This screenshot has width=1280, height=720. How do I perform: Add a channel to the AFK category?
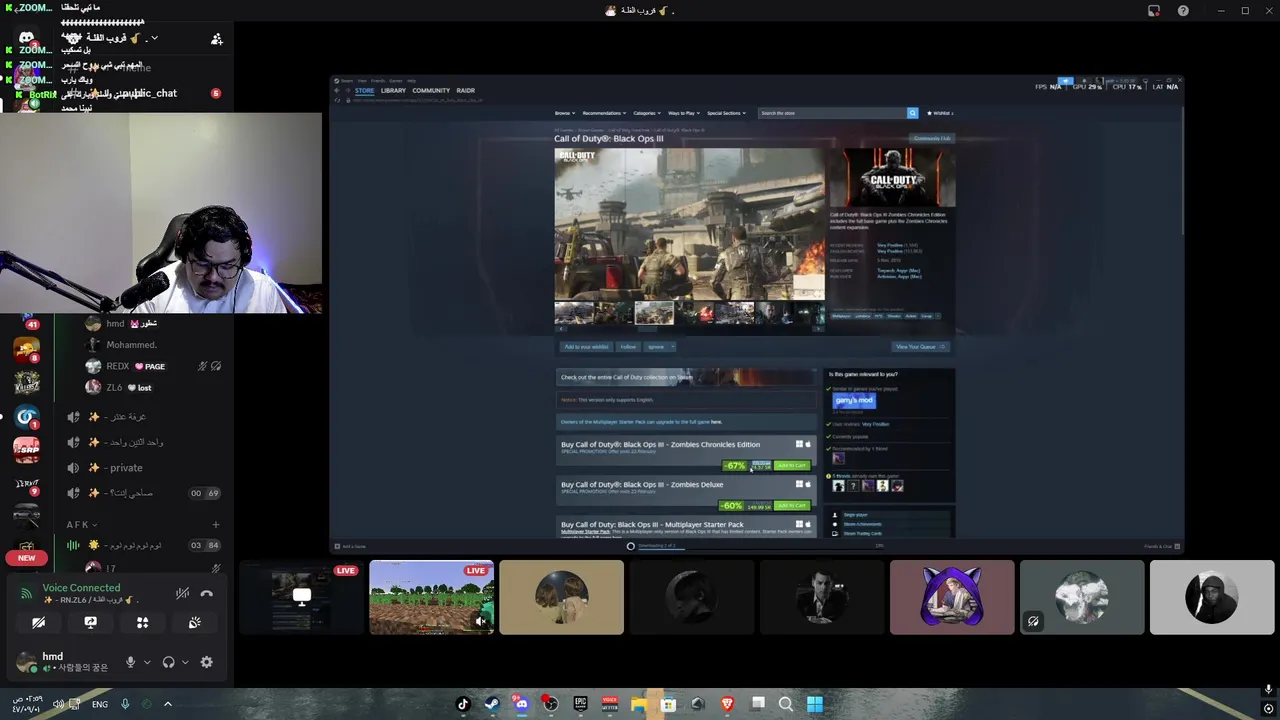click(x=215, y=525)
